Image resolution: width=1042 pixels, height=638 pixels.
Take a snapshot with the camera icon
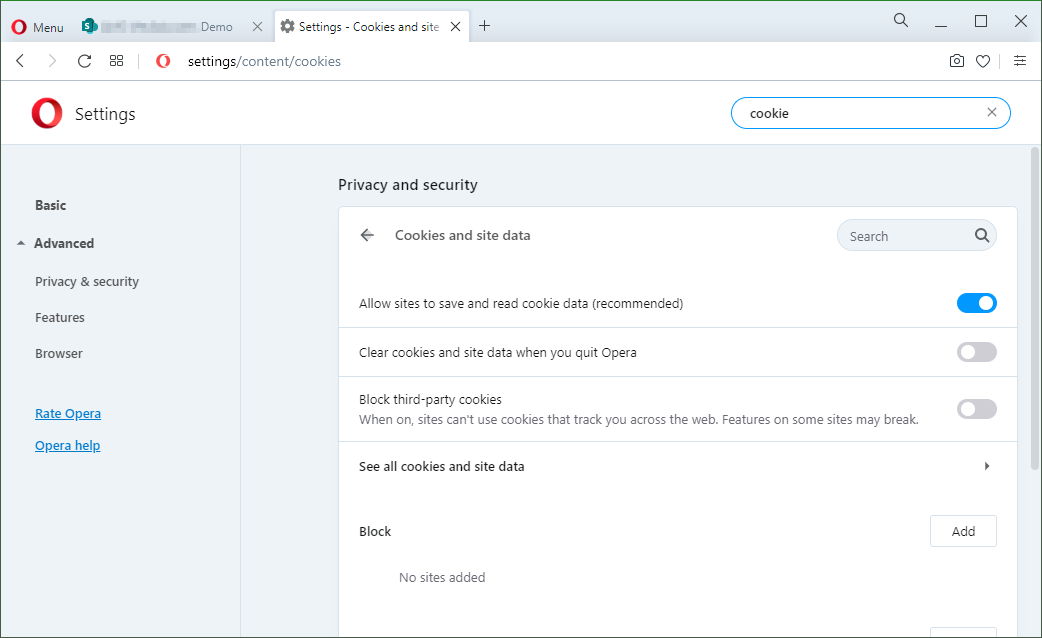click(957, 61)
